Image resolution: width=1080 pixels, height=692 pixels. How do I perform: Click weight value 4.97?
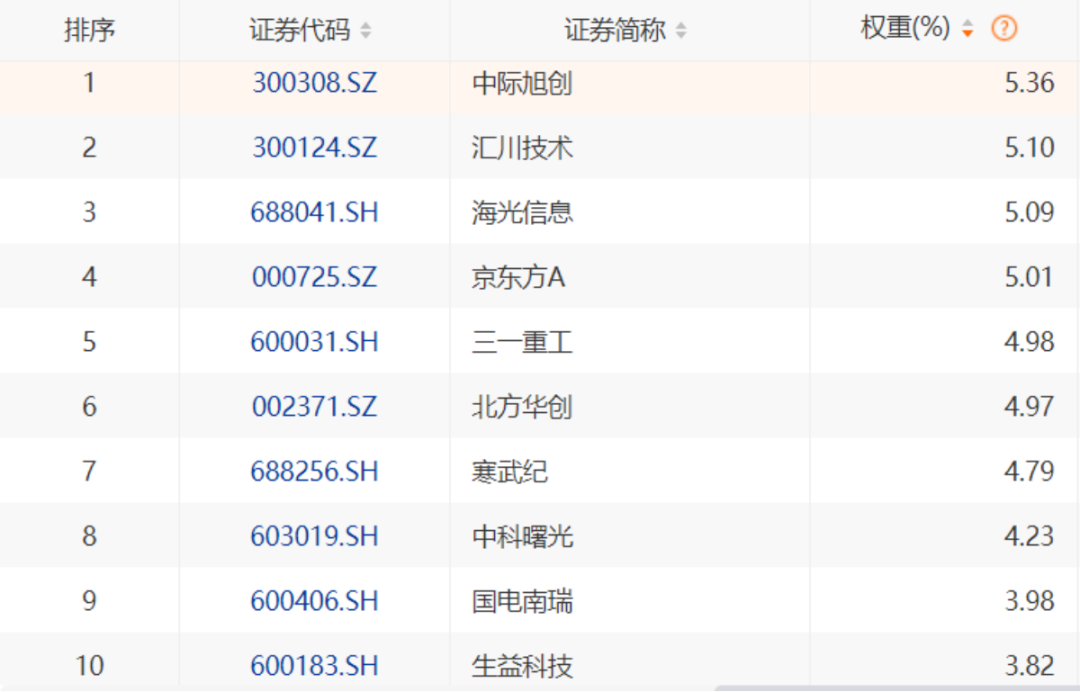tap(1030, 407)
